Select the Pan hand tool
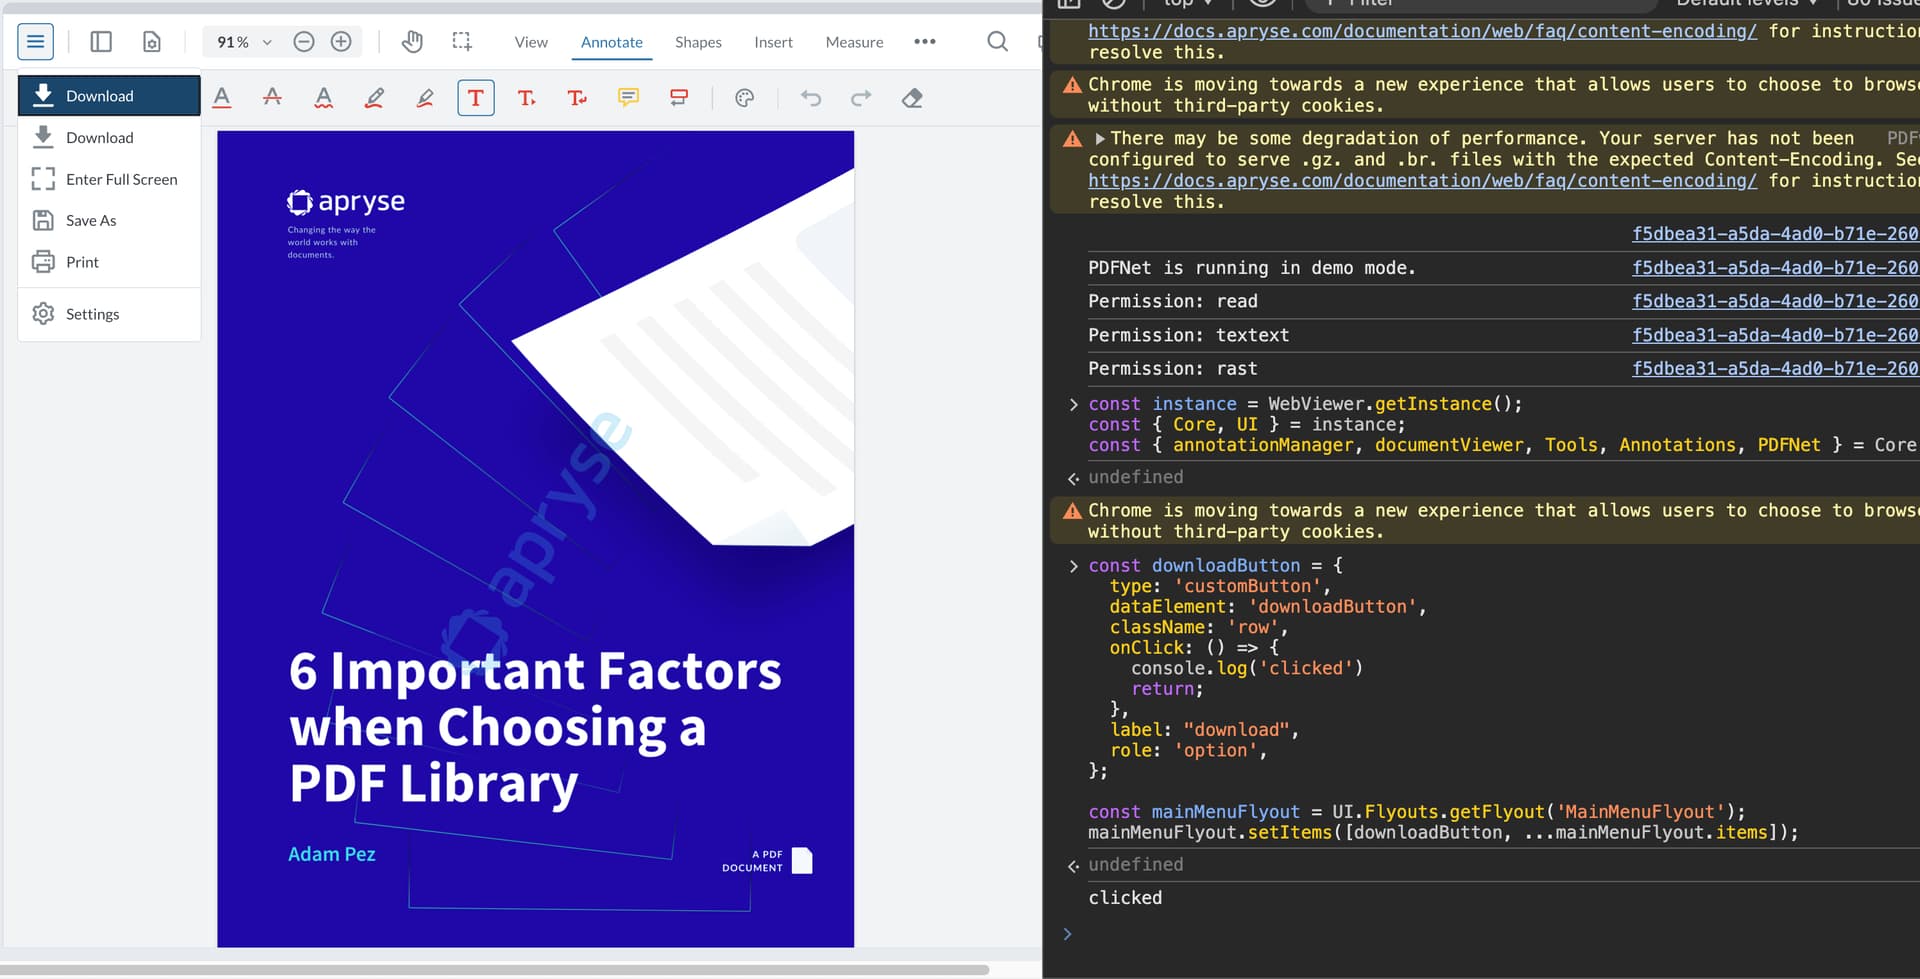This screenshot has height=979, width=1920. tap(412, 42)
